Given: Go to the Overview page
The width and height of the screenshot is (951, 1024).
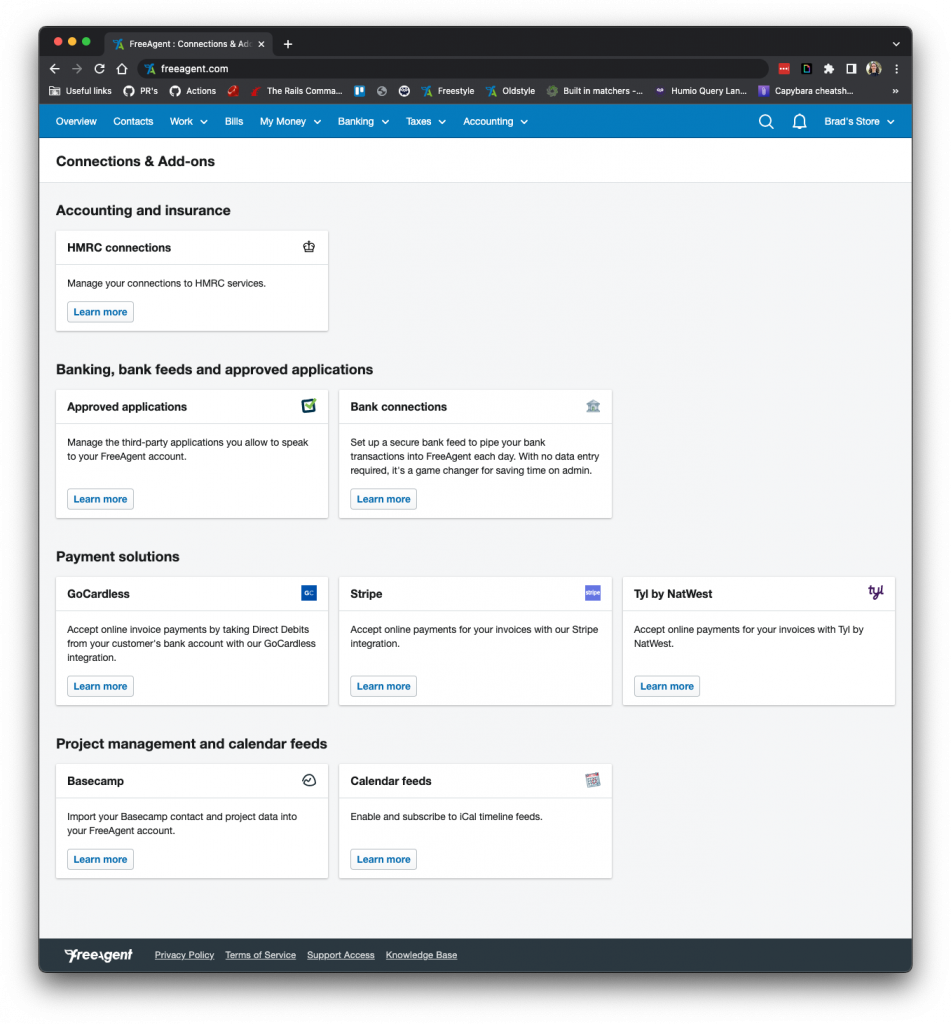Looking at the screenshot, I should (x=76, y=121).
